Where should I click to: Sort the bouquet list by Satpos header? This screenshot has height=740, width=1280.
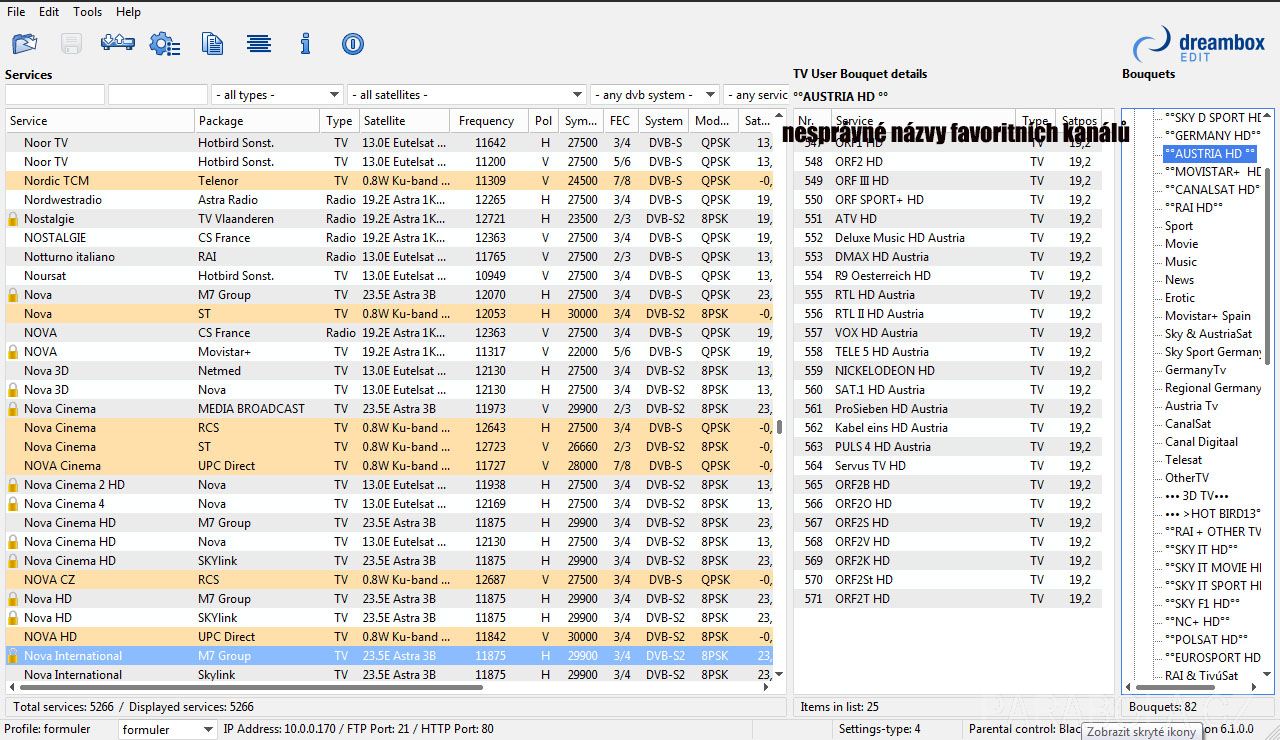(x=1079, y=121)
